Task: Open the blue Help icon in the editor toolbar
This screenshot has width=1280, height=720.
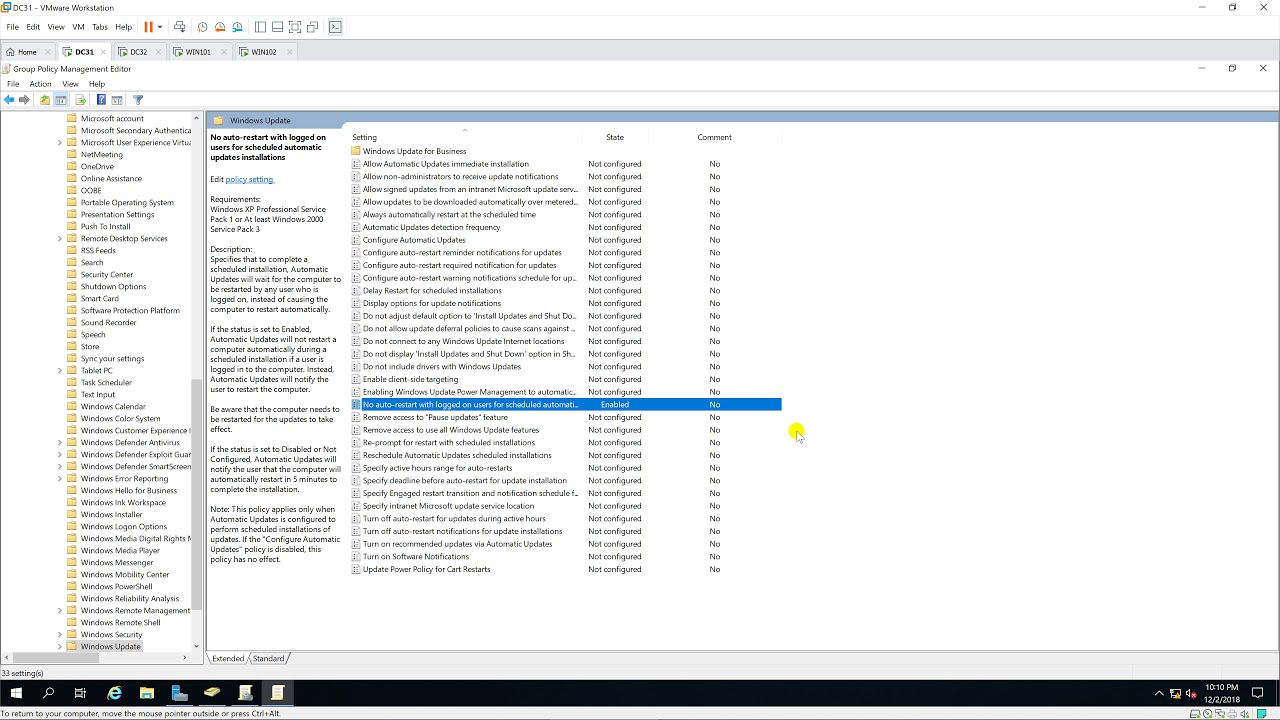Action: pos(101,99)
